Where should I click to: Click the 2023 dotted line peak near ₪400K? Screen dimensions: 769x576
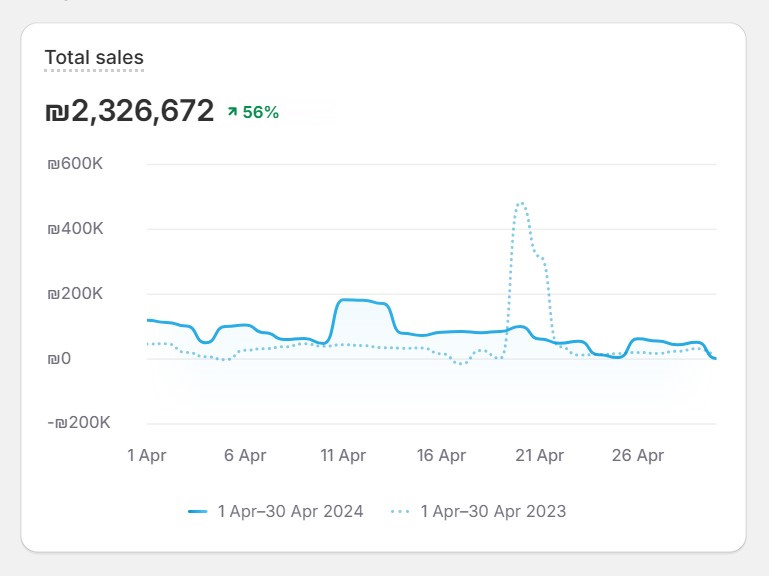[521, 204]
